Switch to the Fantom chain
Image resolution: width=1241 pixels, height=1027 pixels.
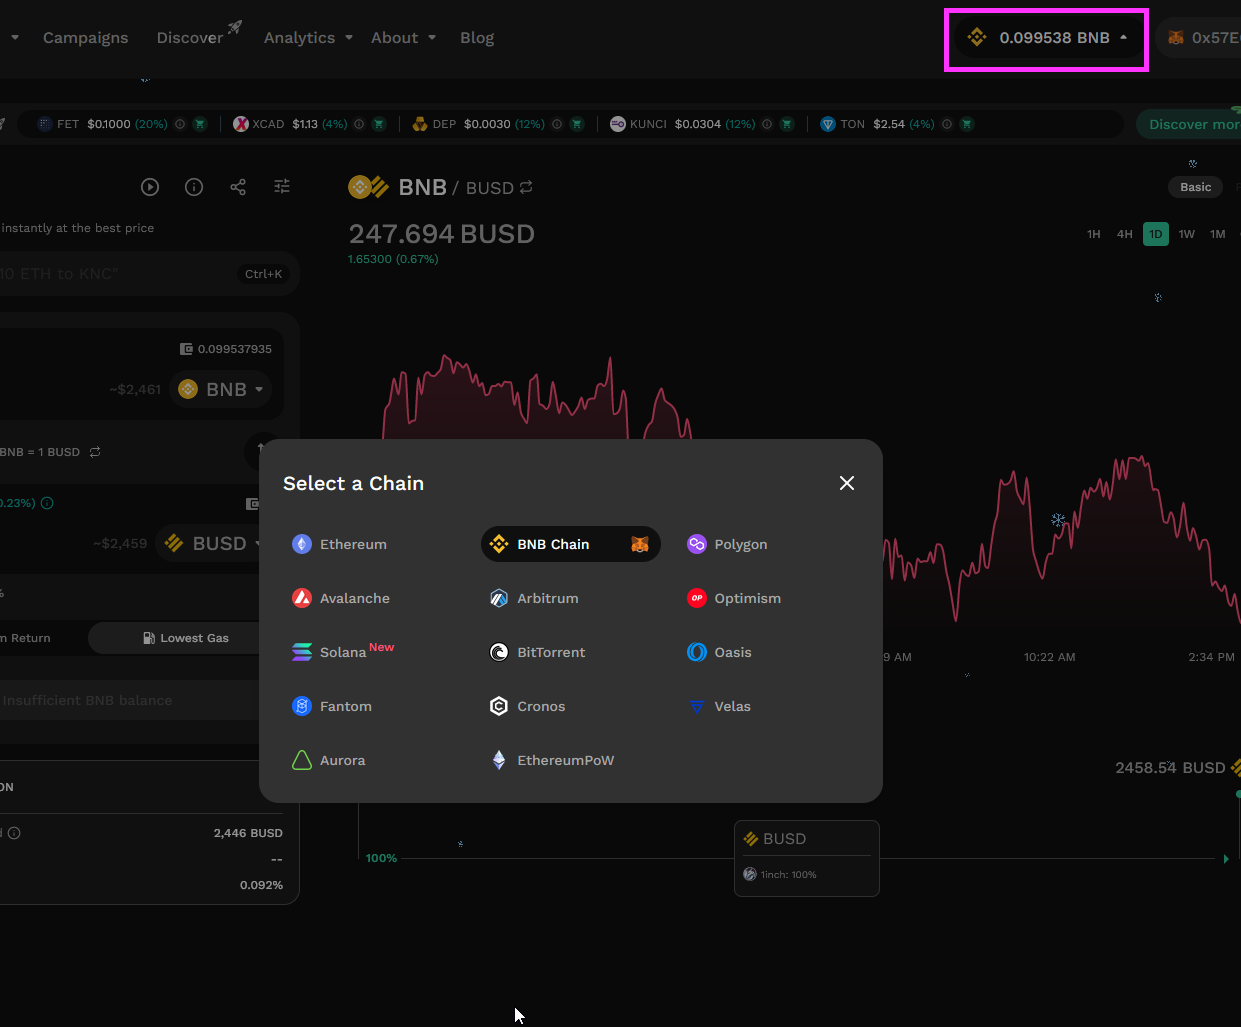(x=333, y=706)
